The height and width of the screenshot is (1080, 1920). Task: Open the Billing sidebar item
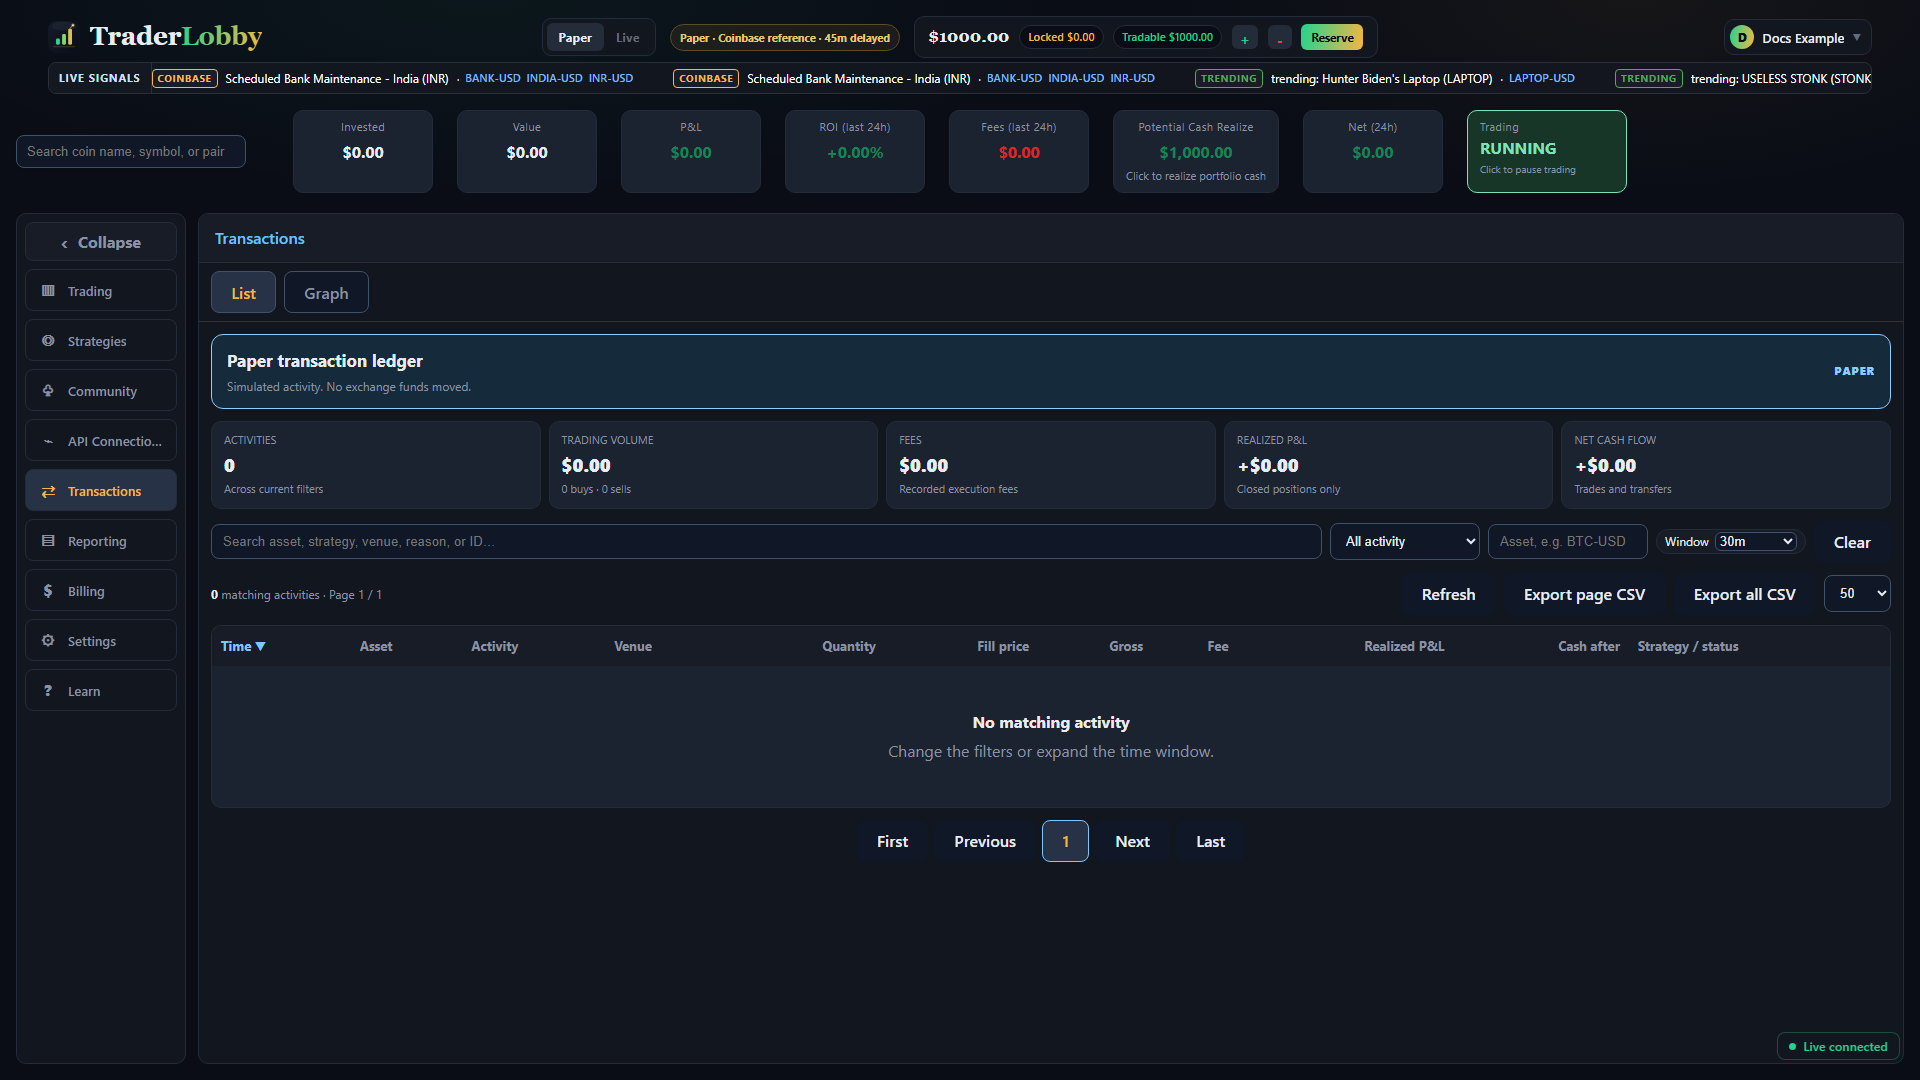point(101,591)
